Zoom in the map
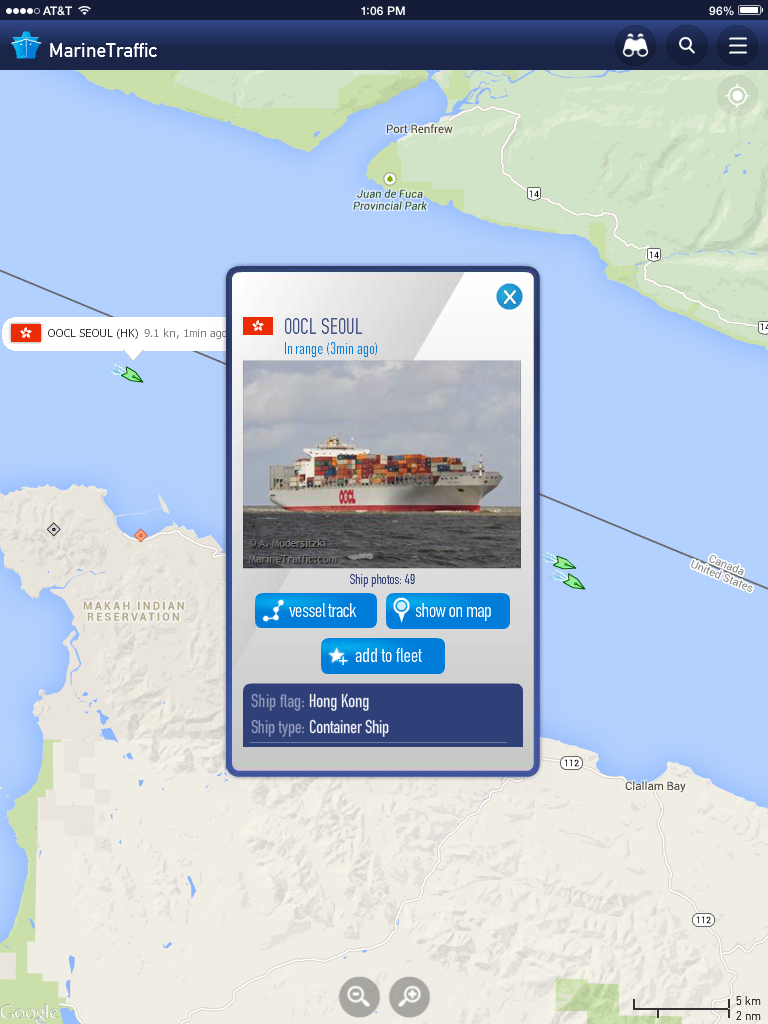This screenshot has height=1024, width=768. pyautogui.click(x=409, y=996)
